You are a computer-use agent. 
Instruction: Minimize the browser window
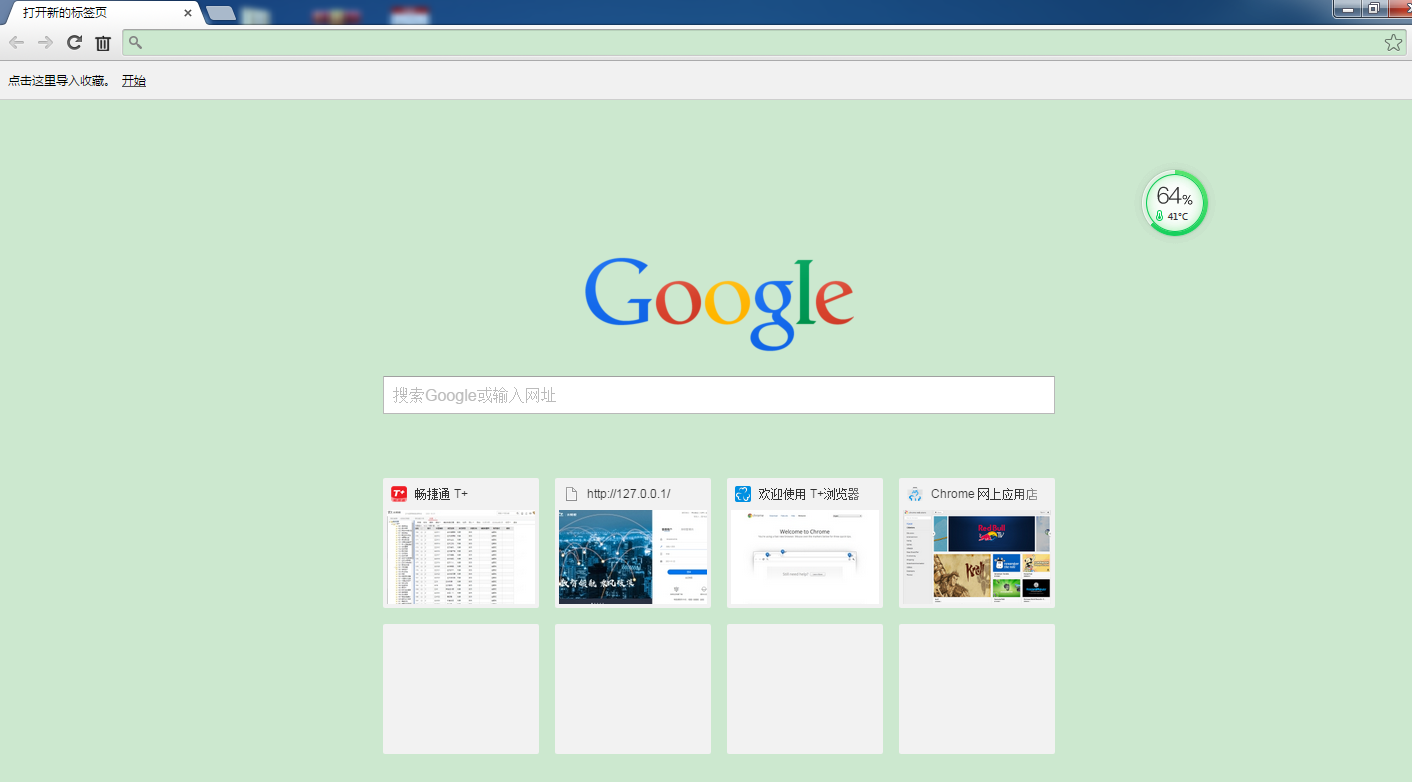tap(1347, 9)
